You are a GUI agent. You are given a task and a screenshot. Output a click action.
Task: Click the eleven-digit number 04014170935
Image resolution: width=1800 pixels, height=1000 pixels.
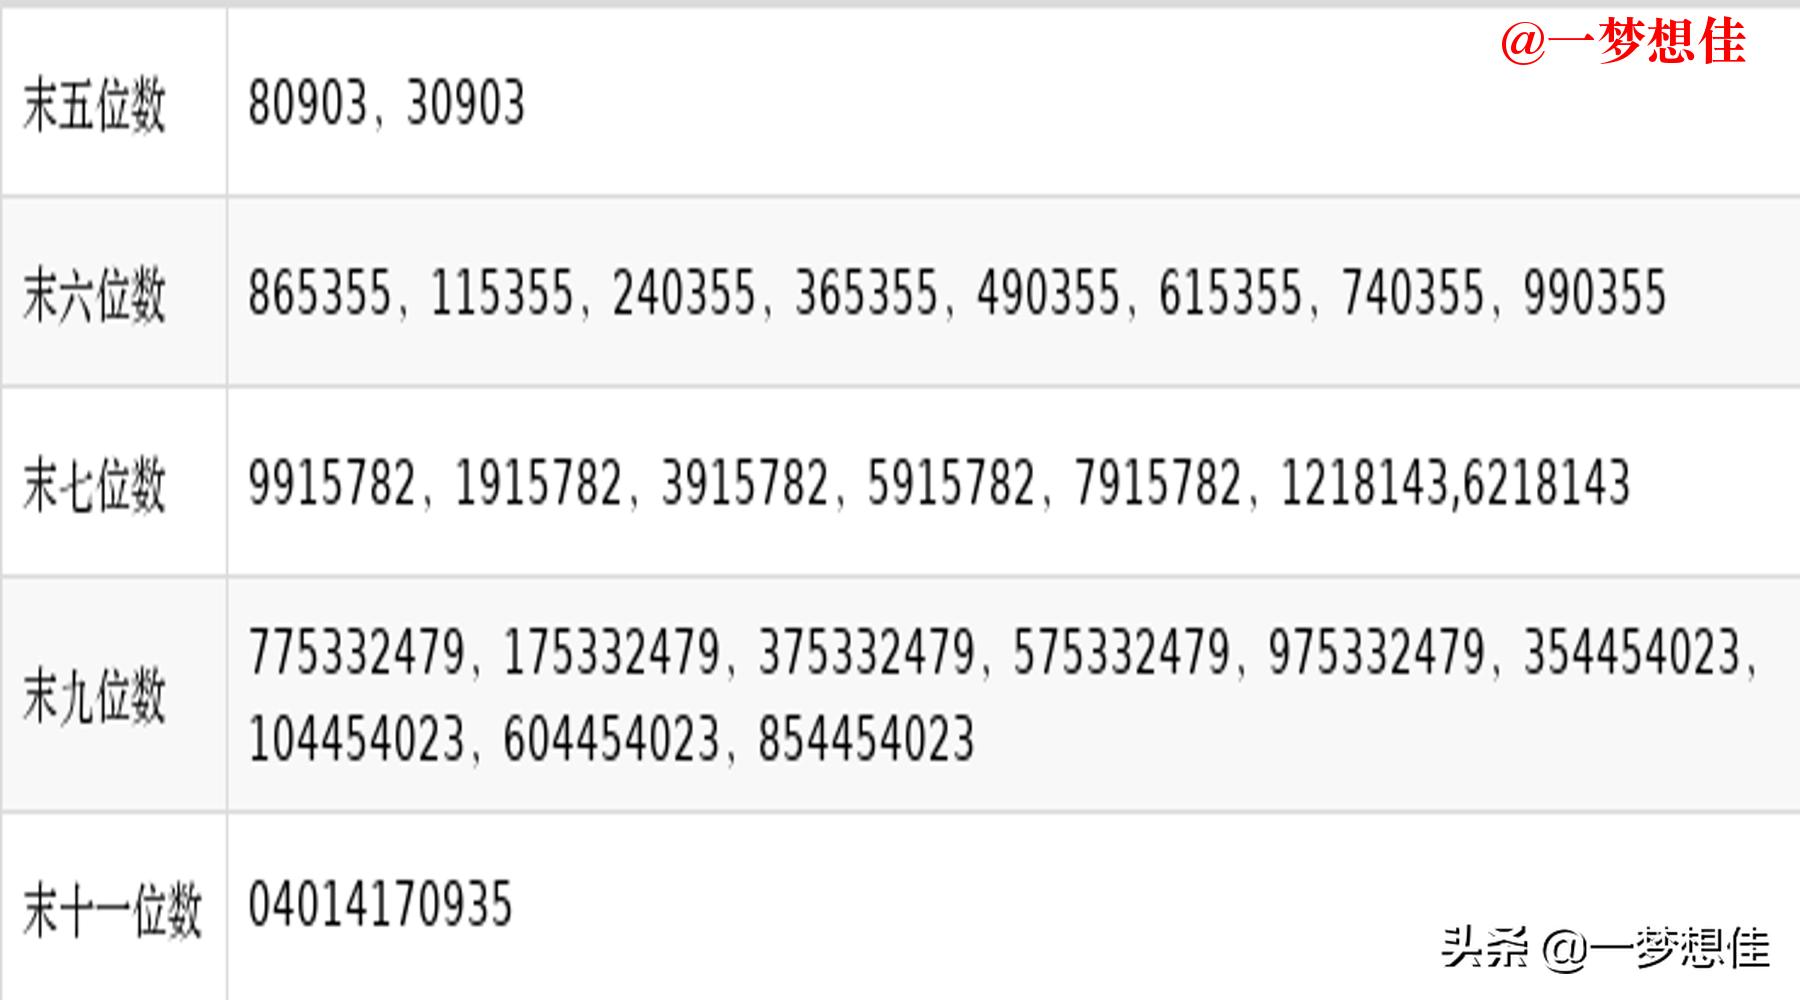tap(380, 904)
